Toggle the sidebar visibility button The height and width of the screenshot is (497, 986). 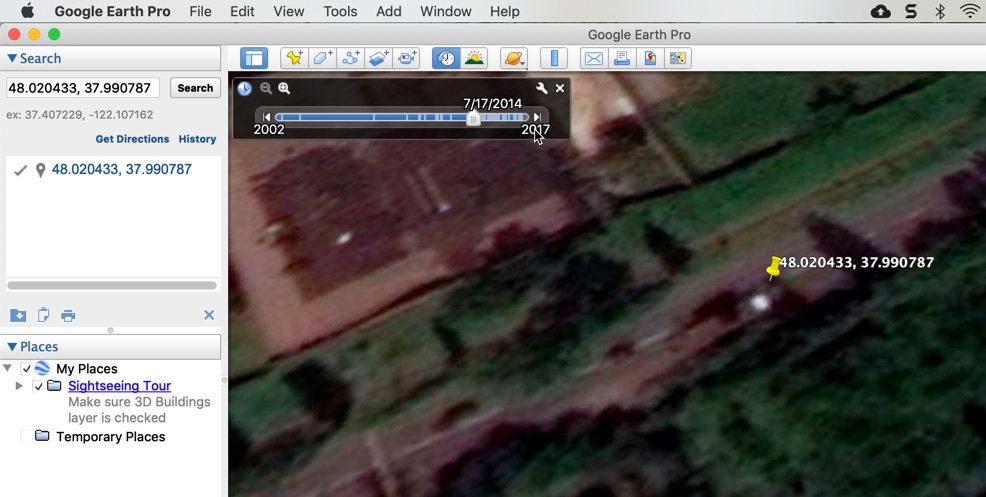[254, 59]
